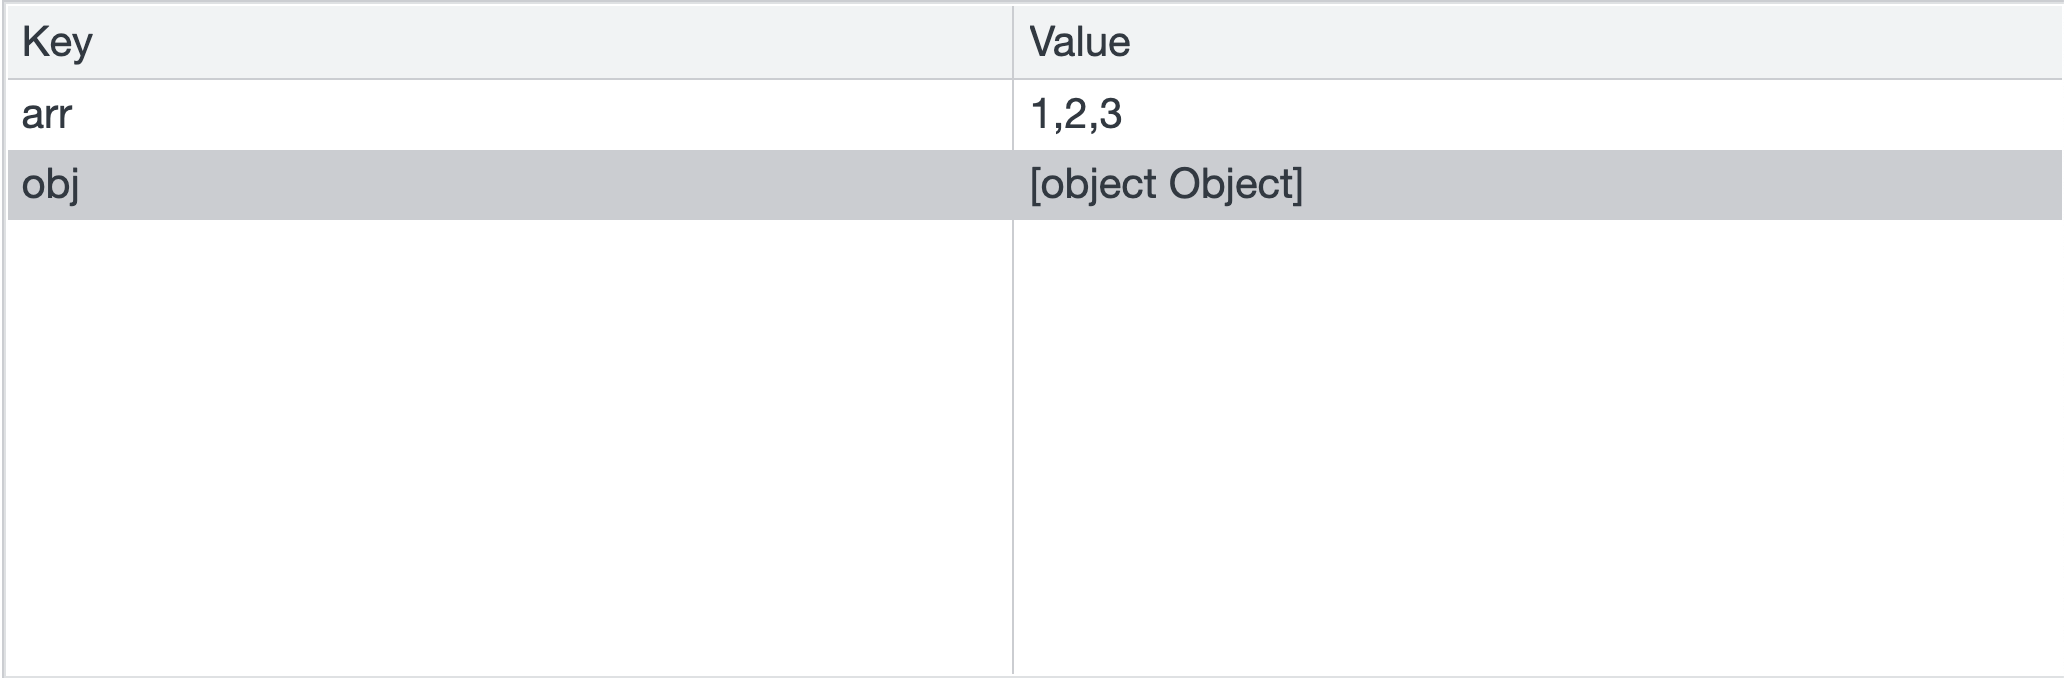Screen dimensions: 2064x678
Task: Click blank space right of 1,2,3 in arr row
Action: click(1592, 114)
